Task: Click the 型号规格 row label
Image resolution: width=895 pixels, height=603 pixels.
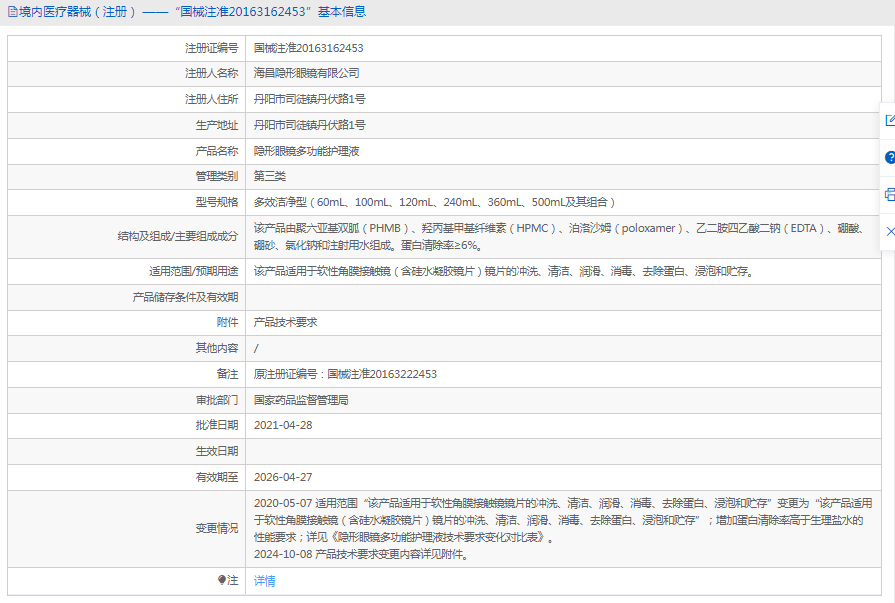Action: coord(216,202)
